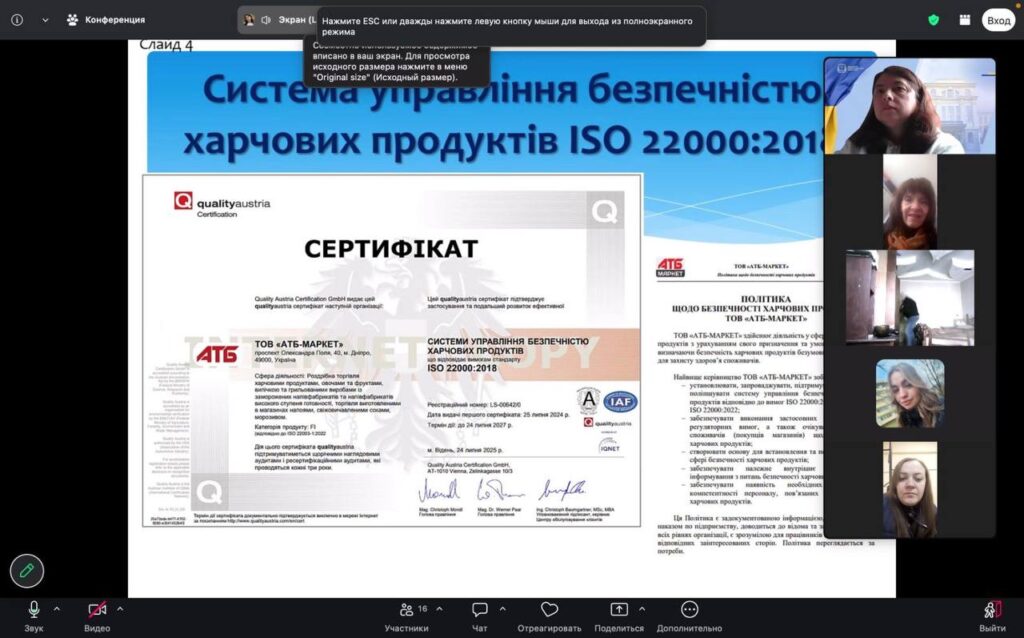This screenshot has height=638, width=1024.
Task: Click the Отреагировать heart reaction icon
Action: click(x=549, y=611)
